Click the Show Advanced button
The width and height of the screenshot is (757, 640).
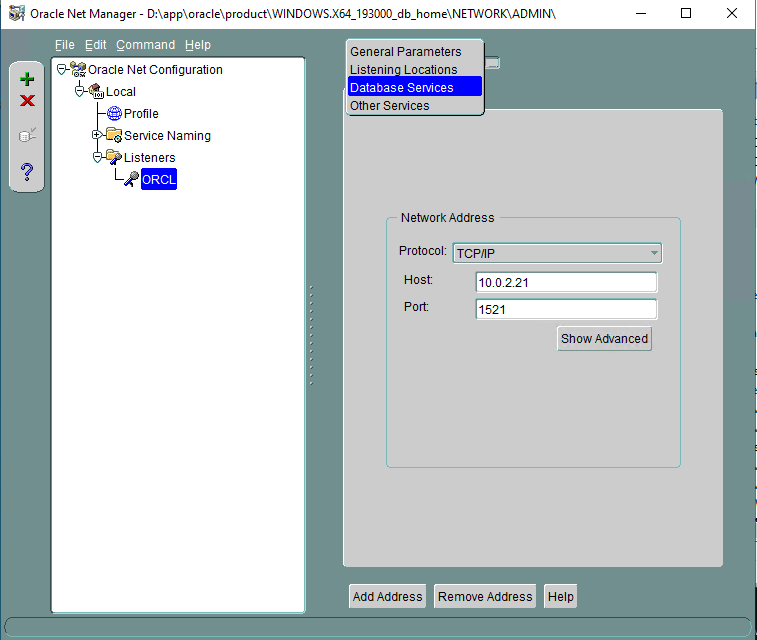(x=604, y=339)
